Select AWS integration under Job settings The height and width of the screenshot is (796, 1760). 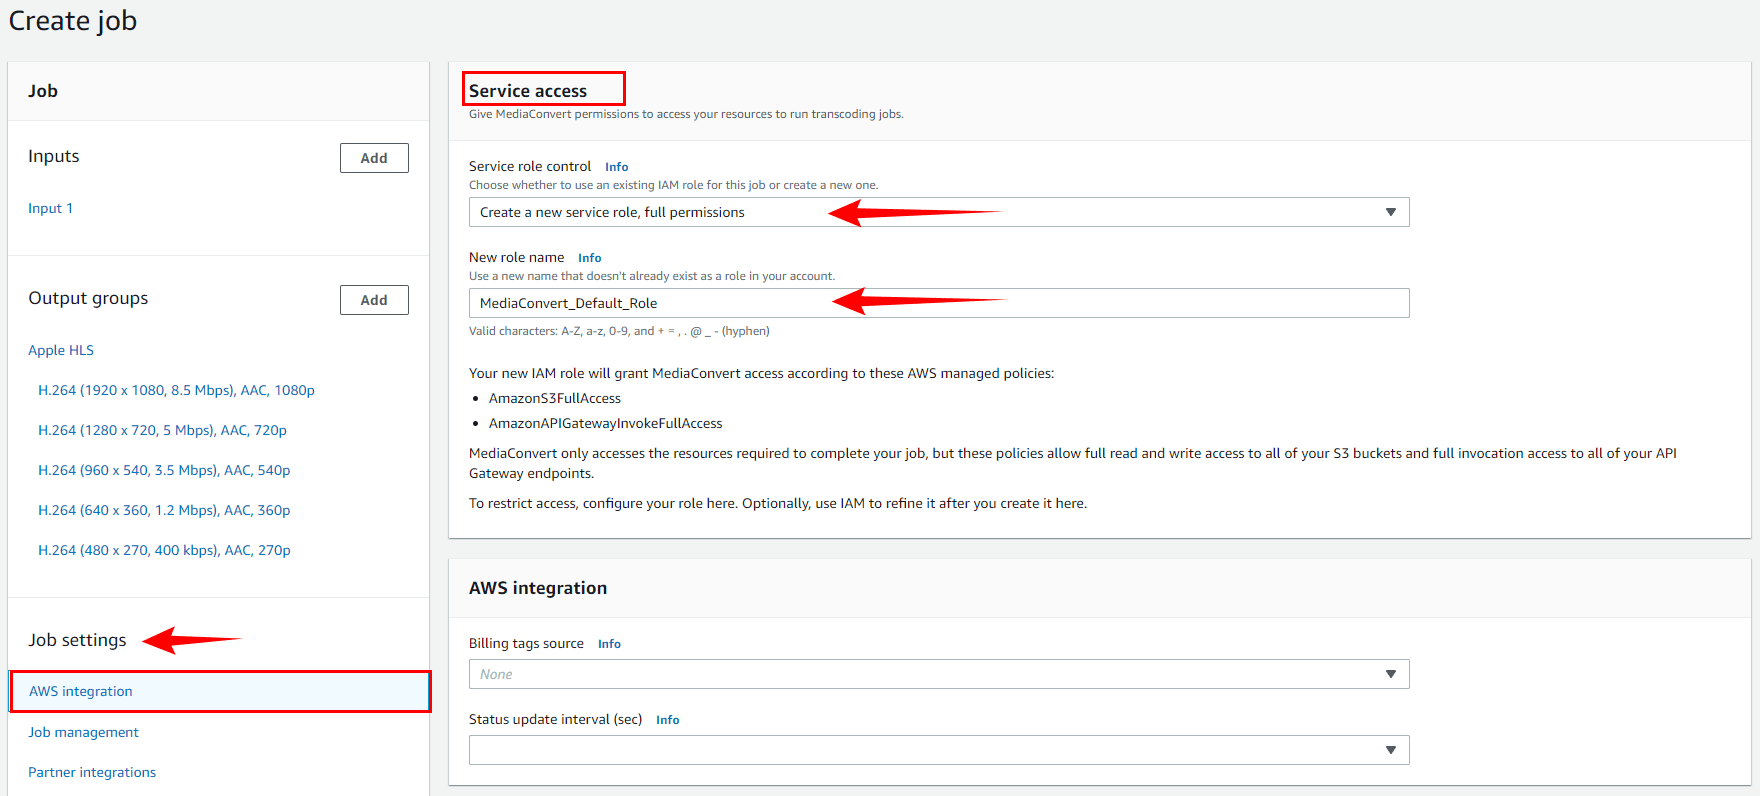click(x=220, y=691)
